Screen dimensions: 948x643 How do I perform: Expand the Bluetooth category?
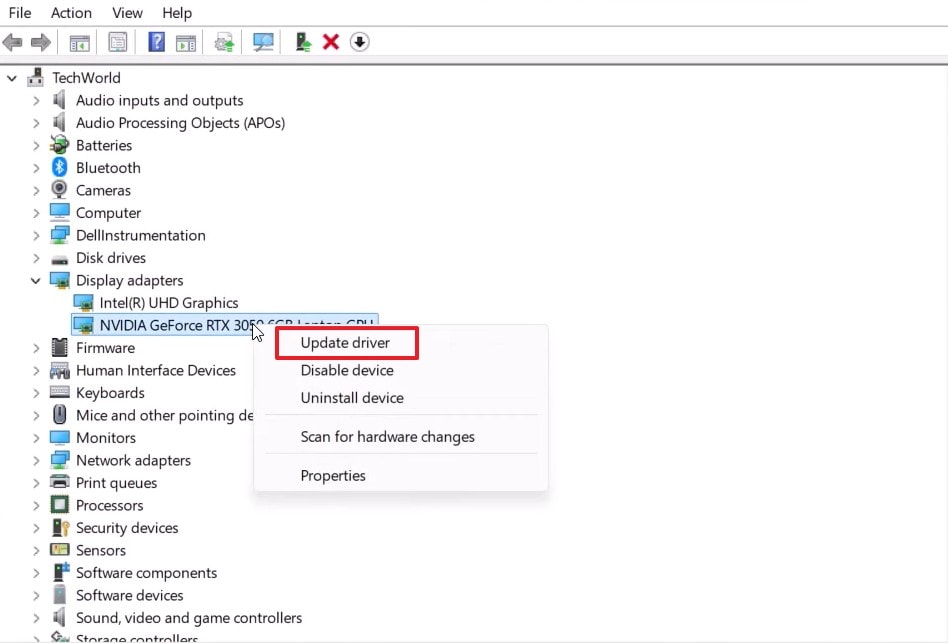click(x=37, y=167)
